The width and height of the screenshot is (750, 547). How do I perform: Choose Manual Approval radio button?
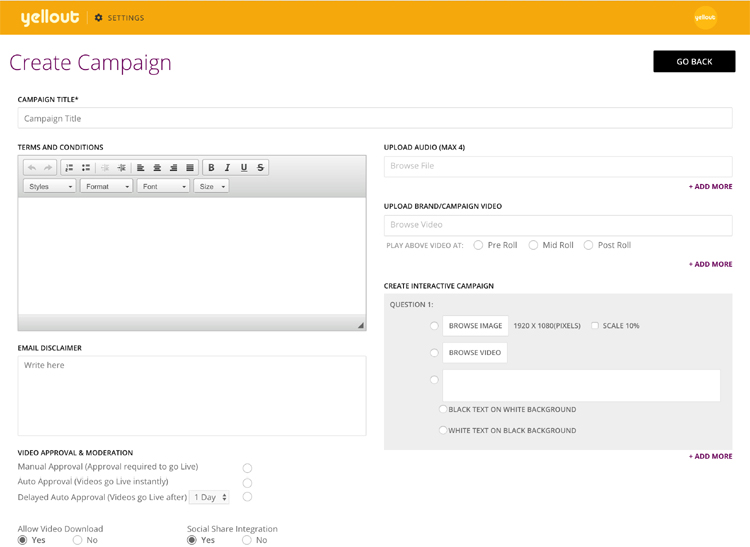[247, 468]
